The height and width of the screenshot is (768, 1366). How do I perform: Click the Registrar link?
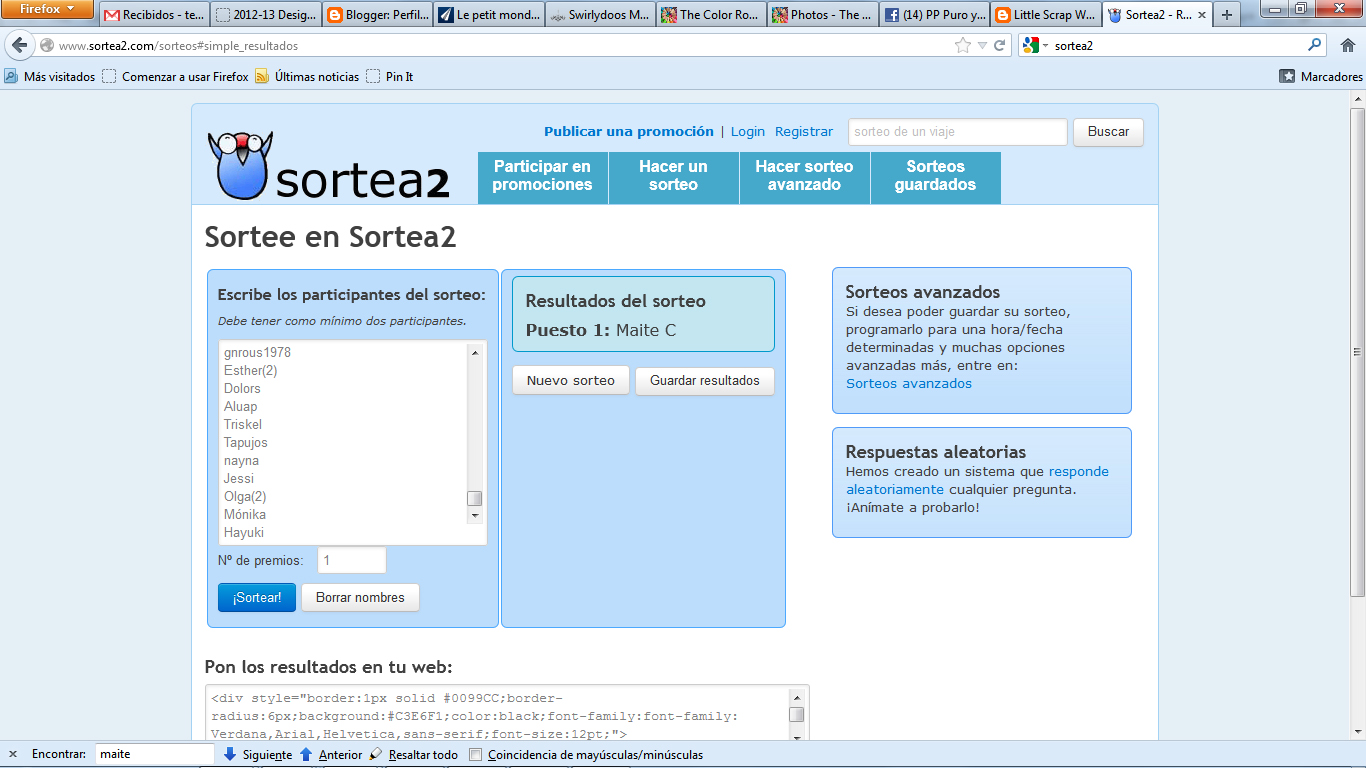pos(804,131)
